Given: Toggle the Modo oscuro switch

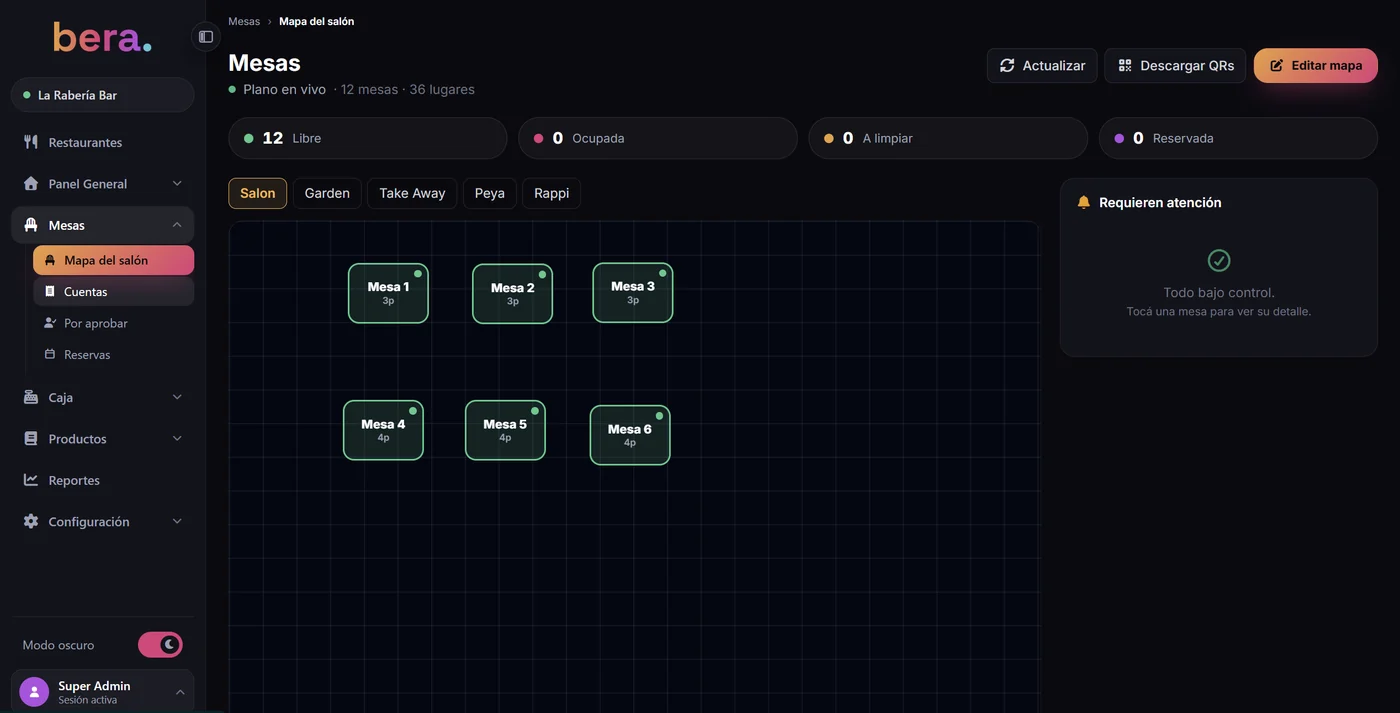Looking at the screenshot, I should click(160, 645).
